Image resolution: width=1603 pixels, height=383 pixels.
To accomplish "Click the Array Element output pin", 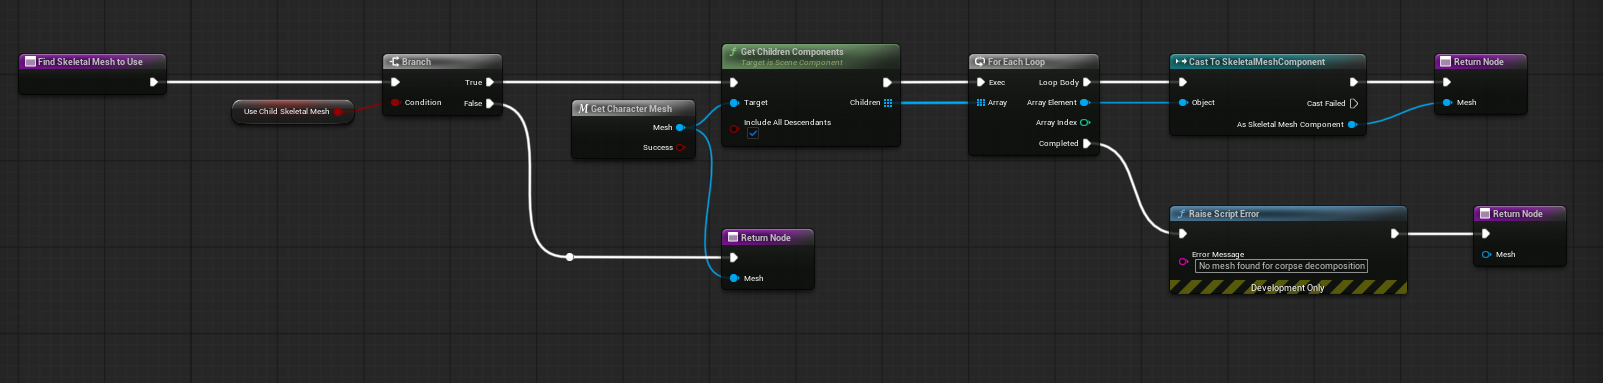I will [x=1085, y=102].
